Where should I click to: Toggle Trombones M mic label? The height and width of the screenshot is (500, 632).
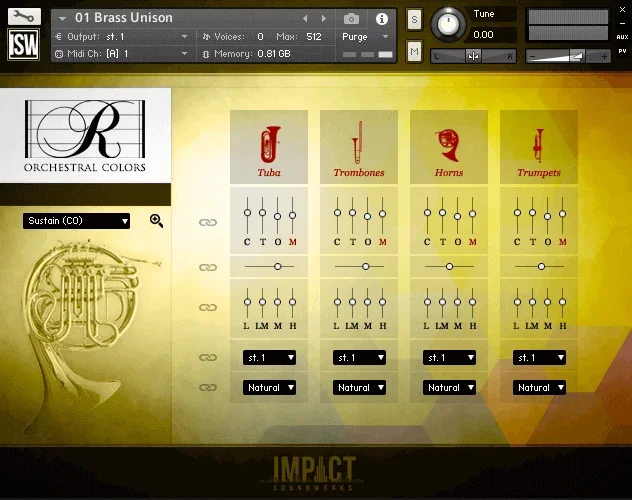click(x=383, y=242)
